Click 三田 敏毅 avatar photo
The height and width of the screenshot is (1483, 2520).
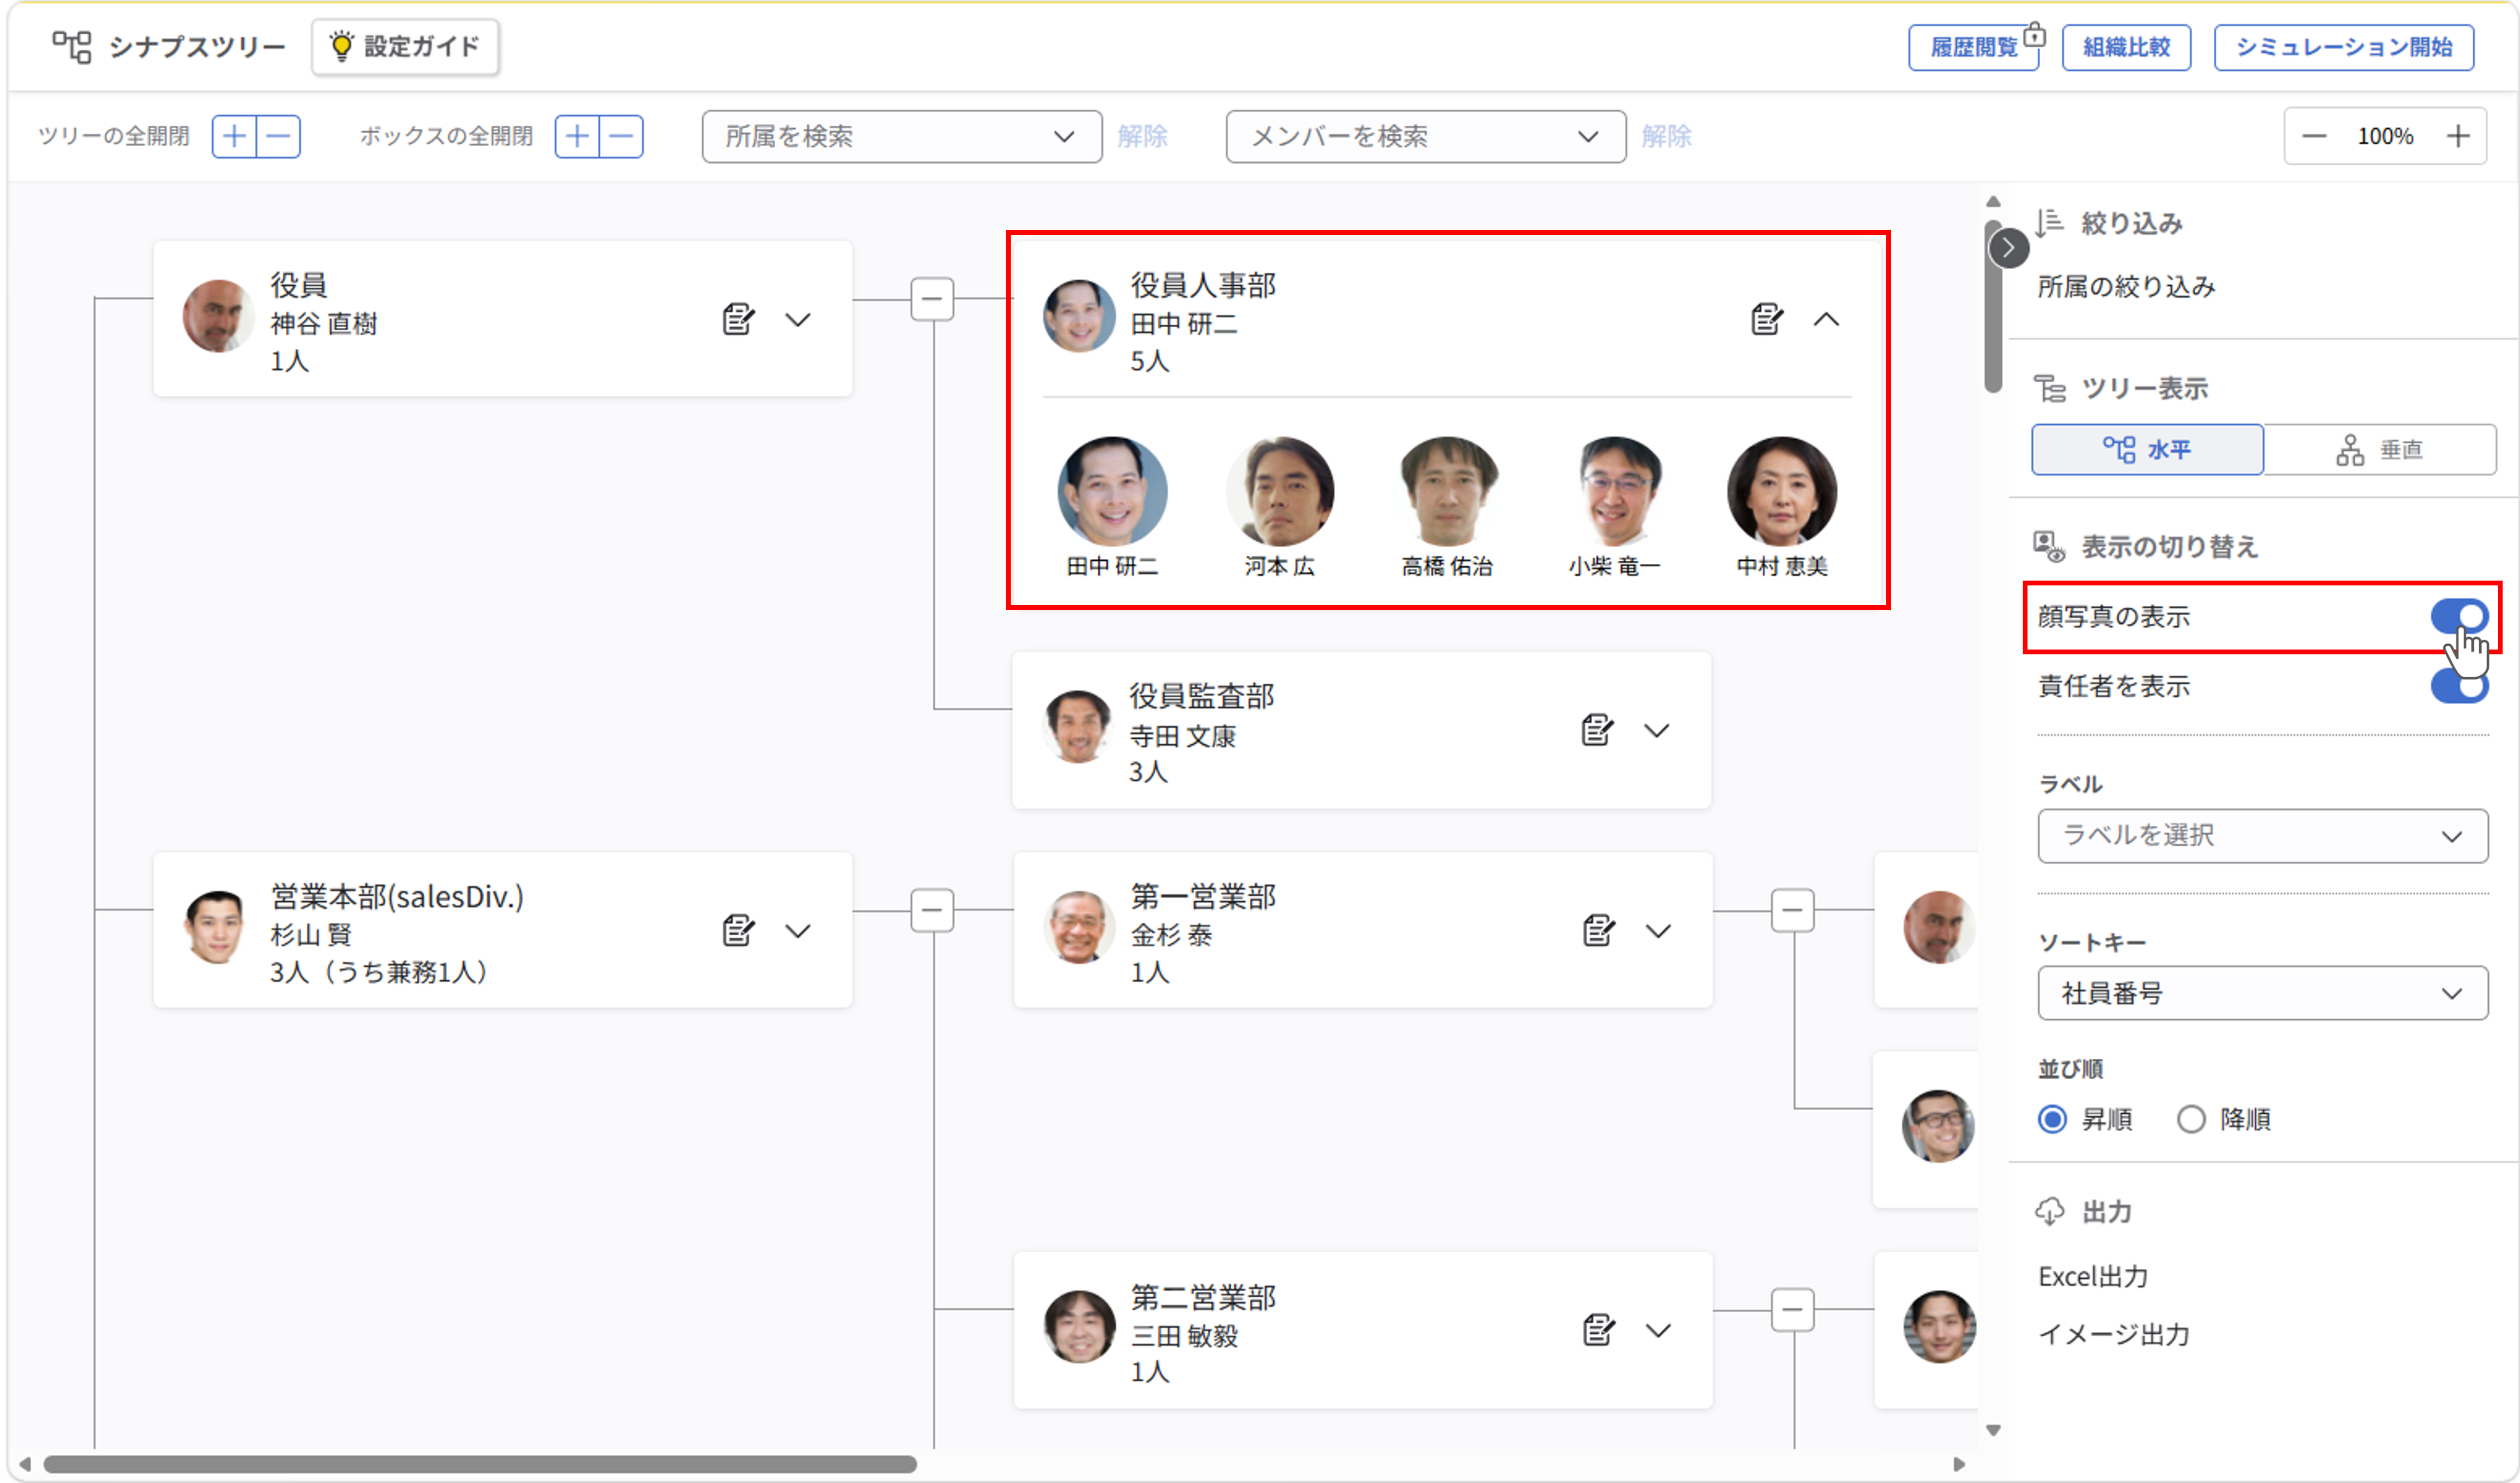[x=1078, y=1327]
